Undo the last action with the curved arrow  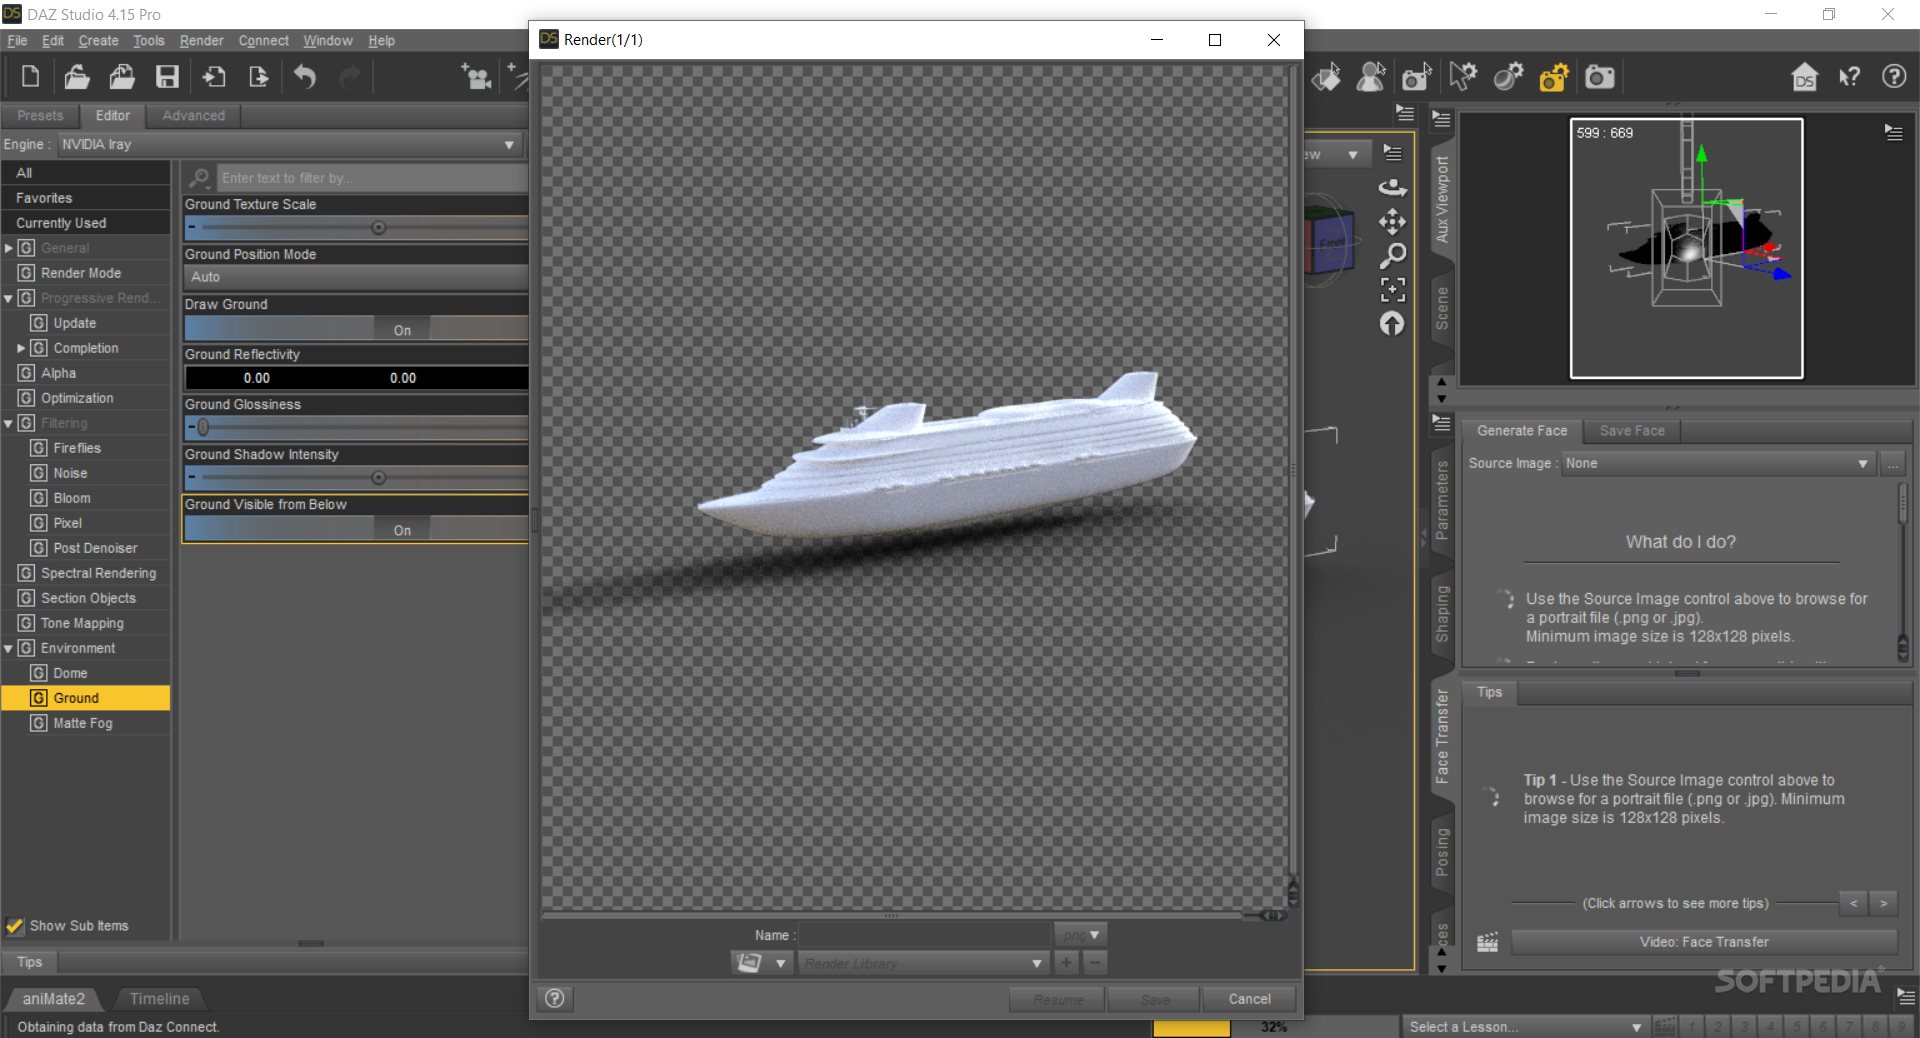[305, 77]
